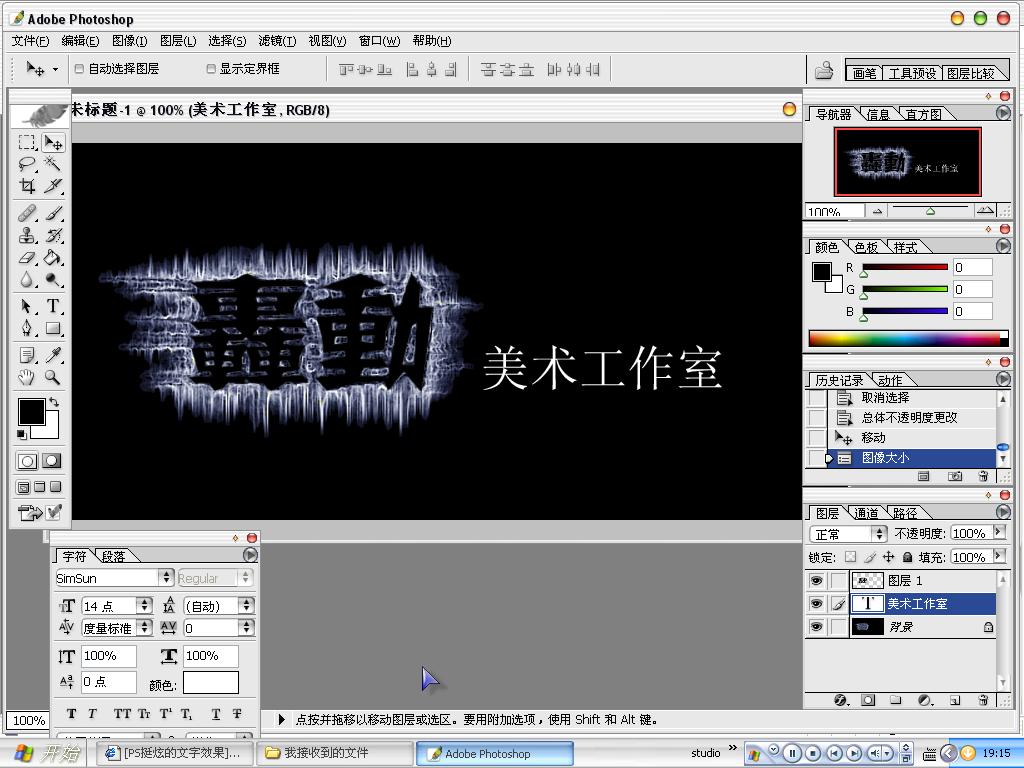This screenshot has width=1024, height=768.
Task: Toggle lock all icon
Action: pyautogui.click(x=907, y=557)
